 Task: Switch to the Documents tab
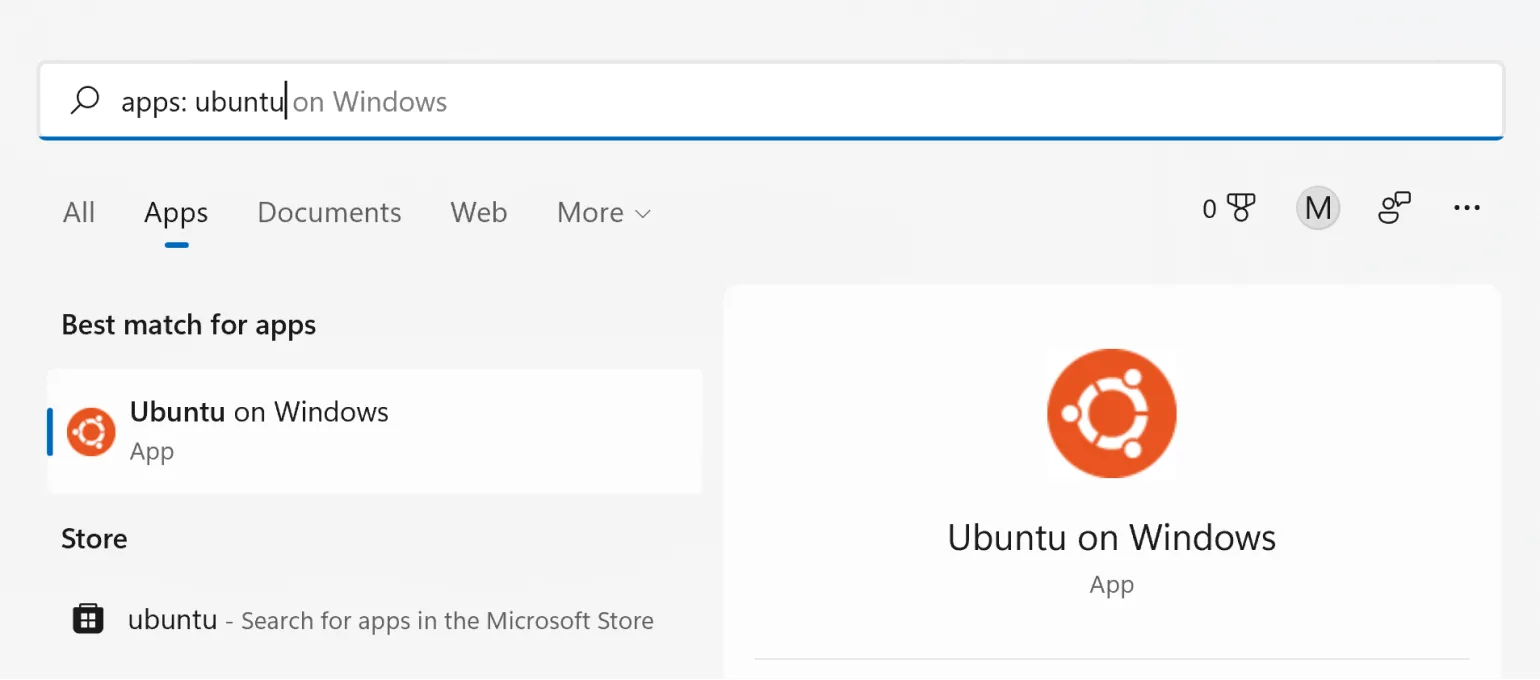329,212
